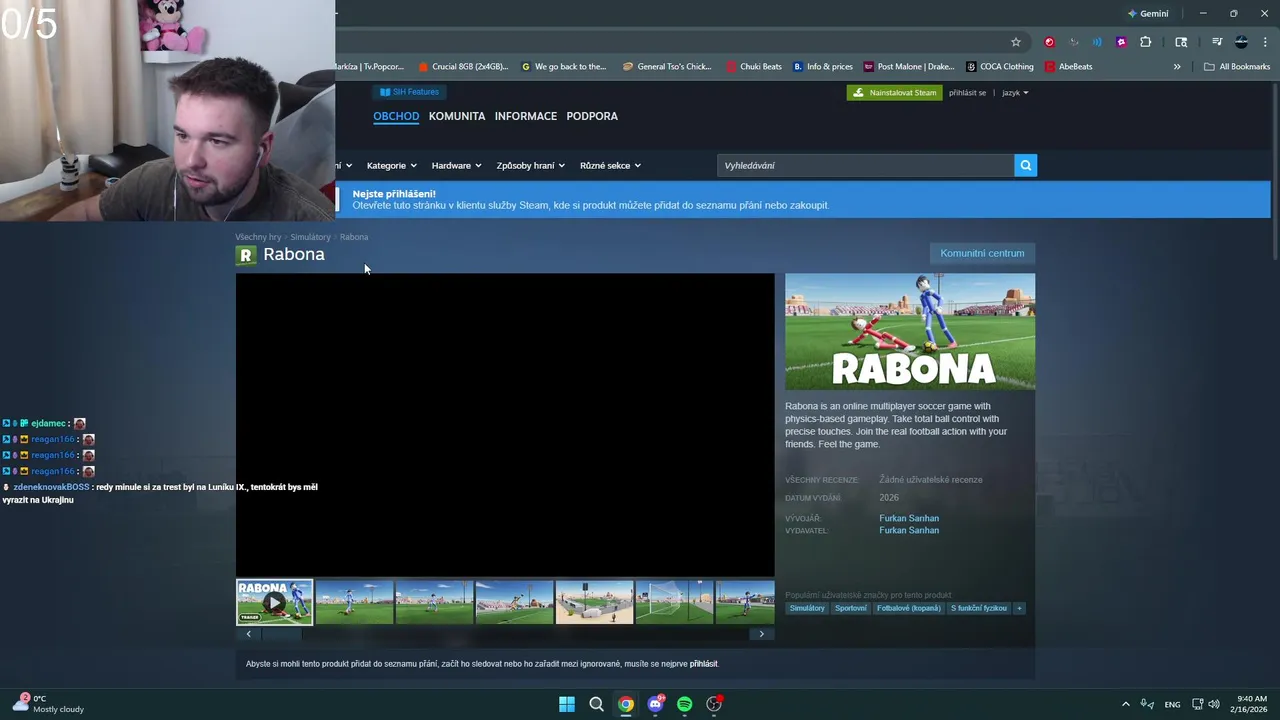Open the KOMUNITA tab
Viewport: 1280px width, 720px height.
[457, 116]
